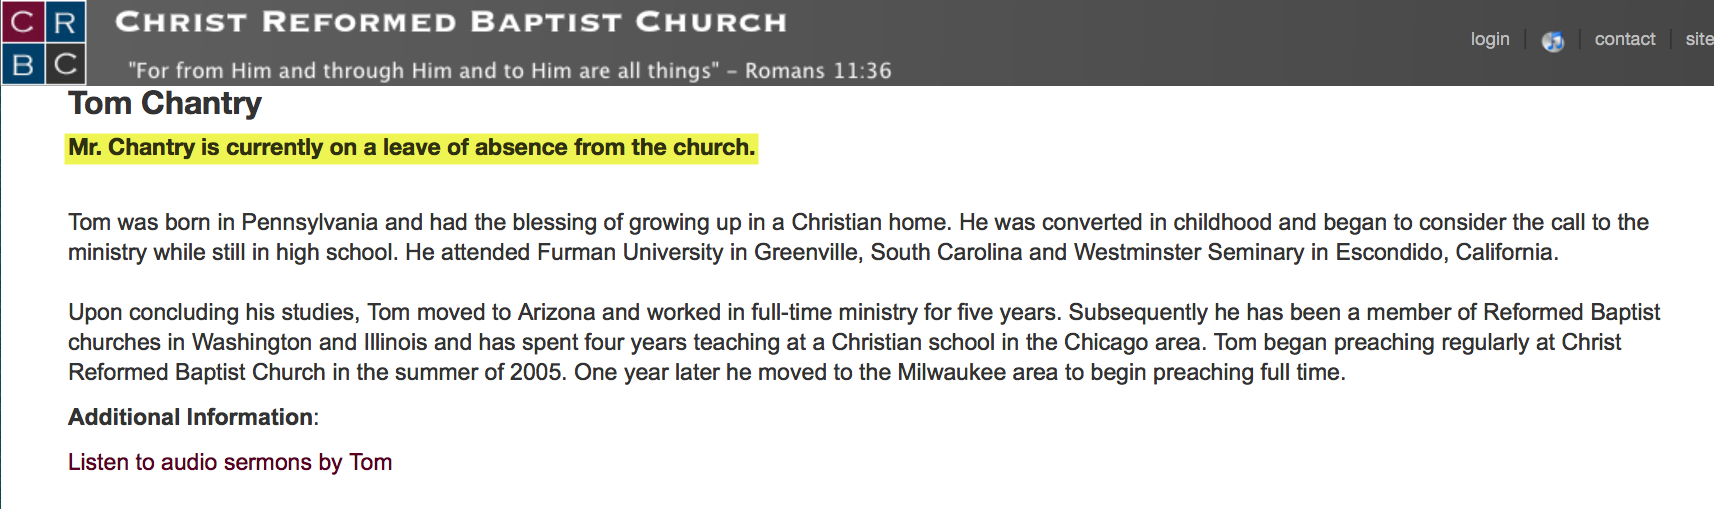Click the partially visible "site" header link
This screenshot has width=1714, height=509.
click(1698, 39)
